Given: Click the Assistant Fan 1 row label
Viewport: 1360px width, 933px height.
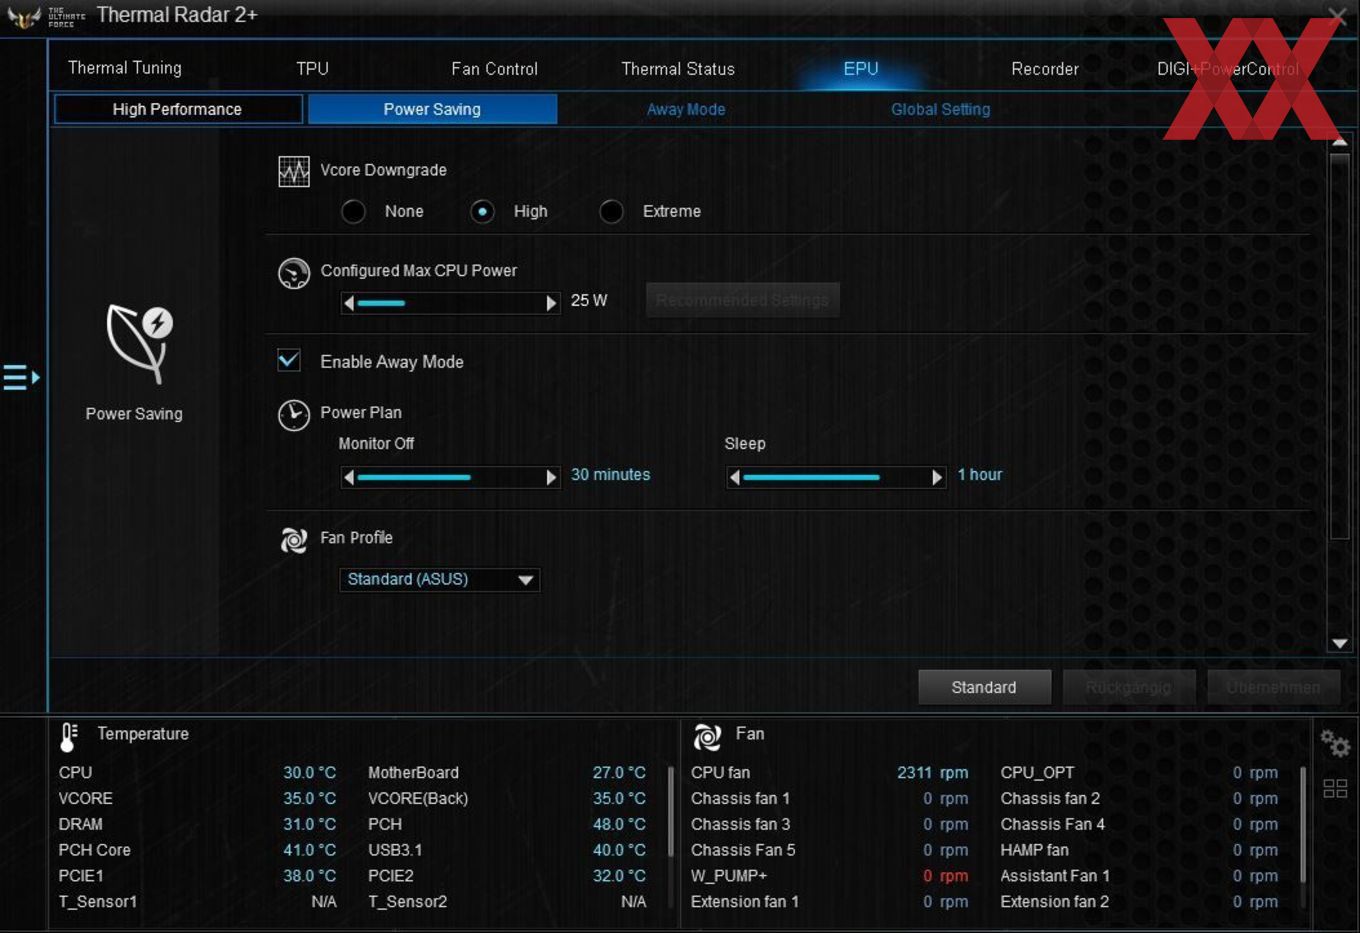Looking at the screenshot, I should [1055, 876].
